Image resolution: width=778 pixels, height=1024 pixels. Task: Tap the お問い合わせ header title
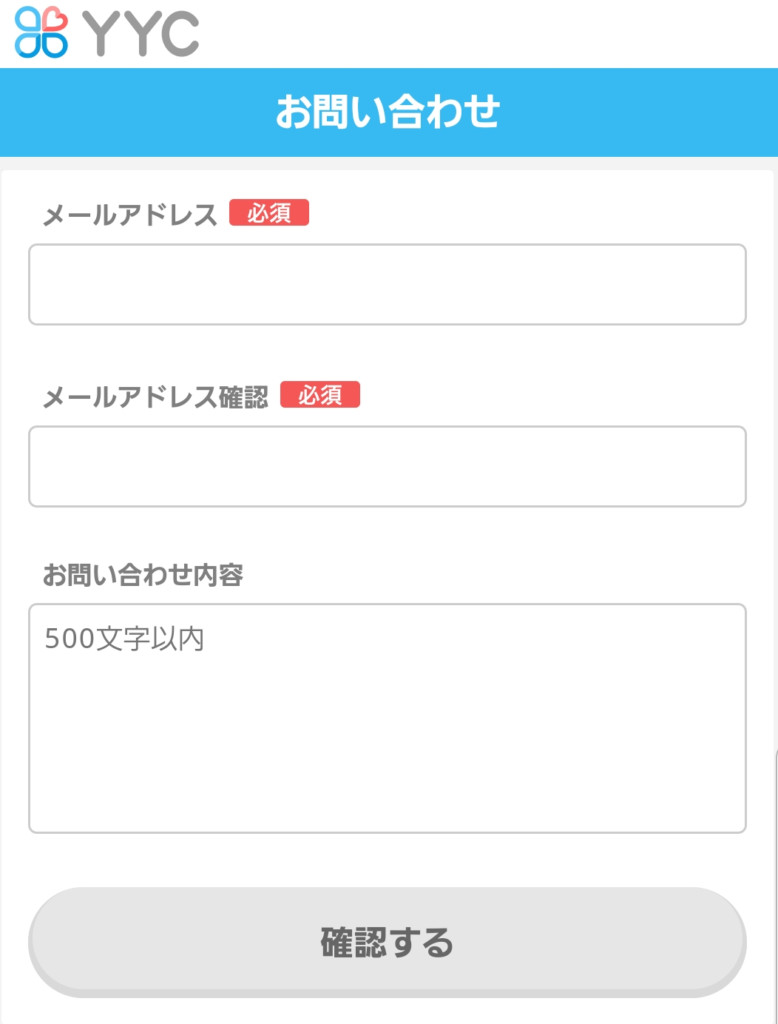tap(388, 112)
